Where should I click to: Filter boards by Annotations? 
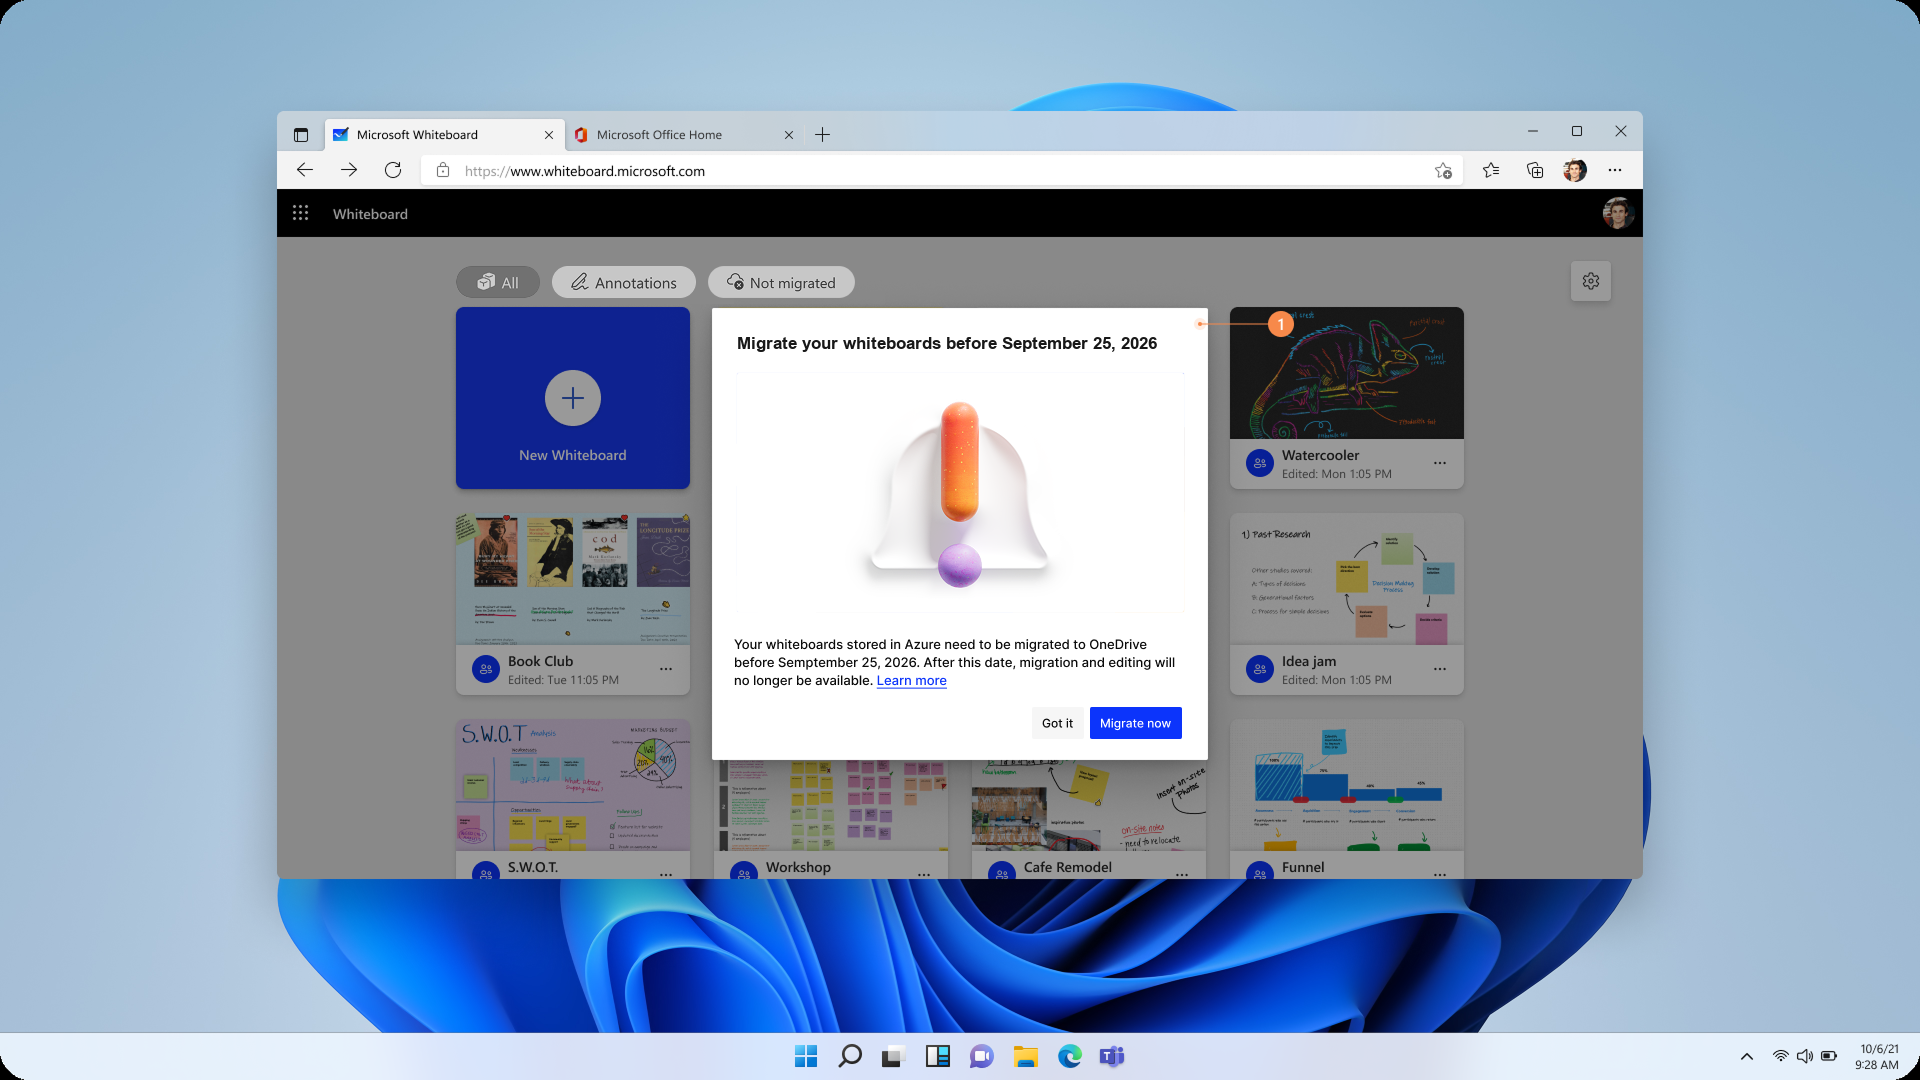[x=624, y=282]
